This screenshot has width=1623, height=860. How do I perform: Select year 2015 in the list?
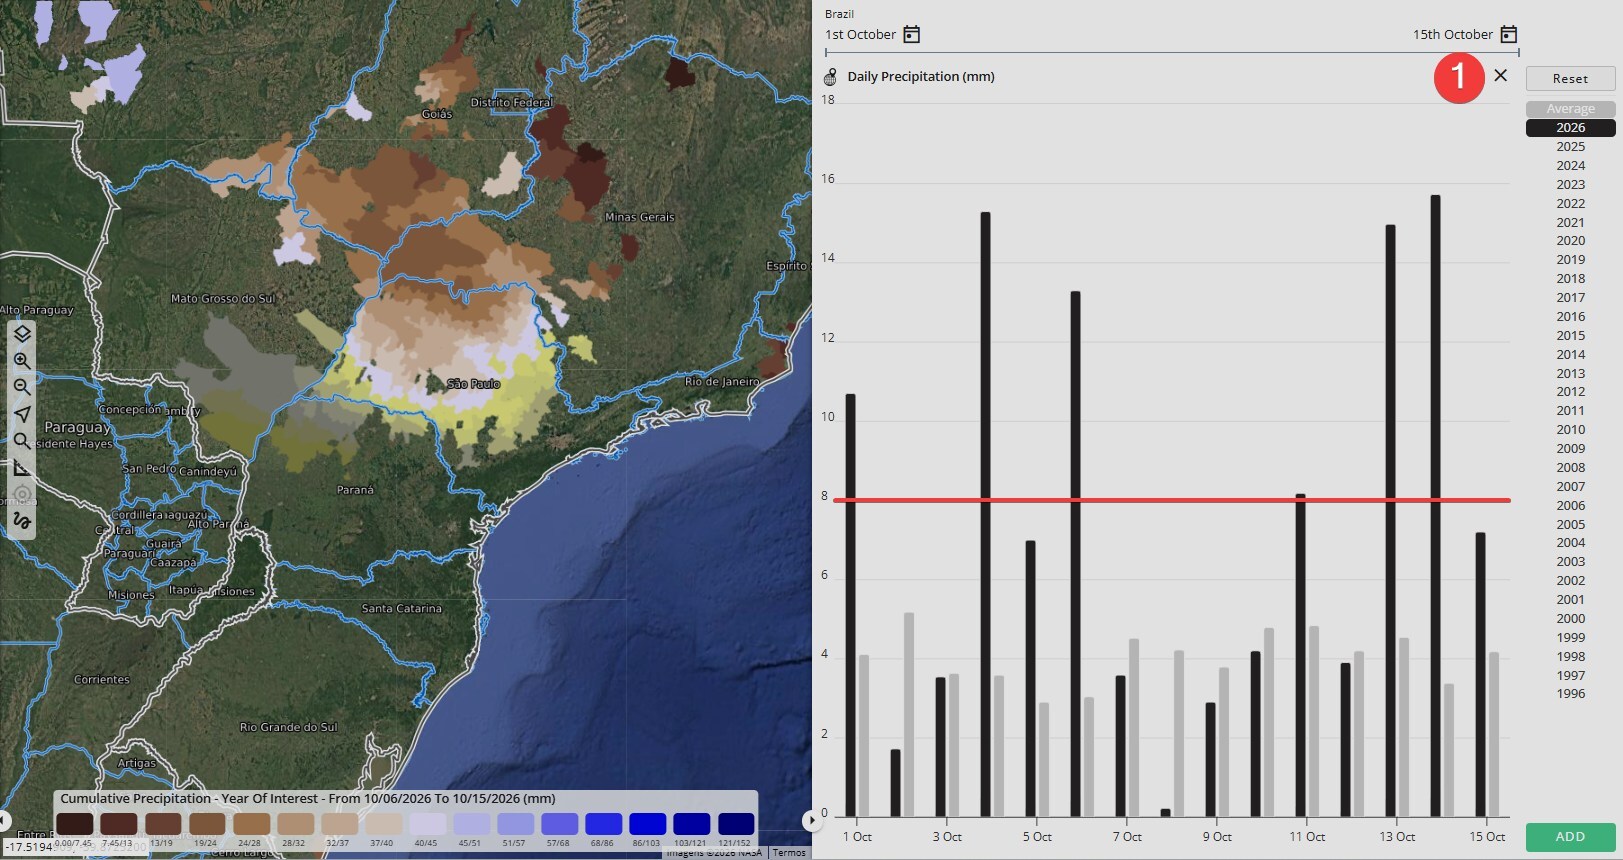pos(1570,336)
